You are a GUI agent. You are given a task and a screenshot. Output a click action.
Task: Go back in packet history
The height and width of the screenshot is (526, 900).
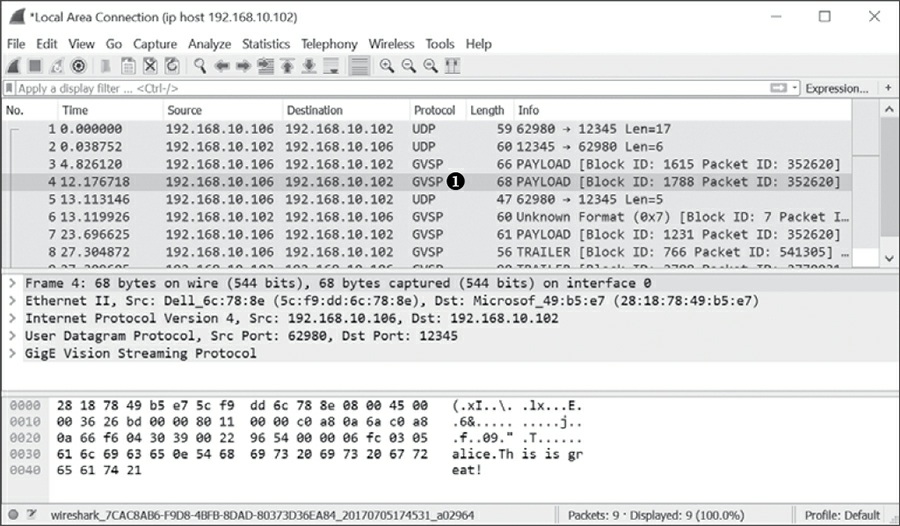pos(222,66)
